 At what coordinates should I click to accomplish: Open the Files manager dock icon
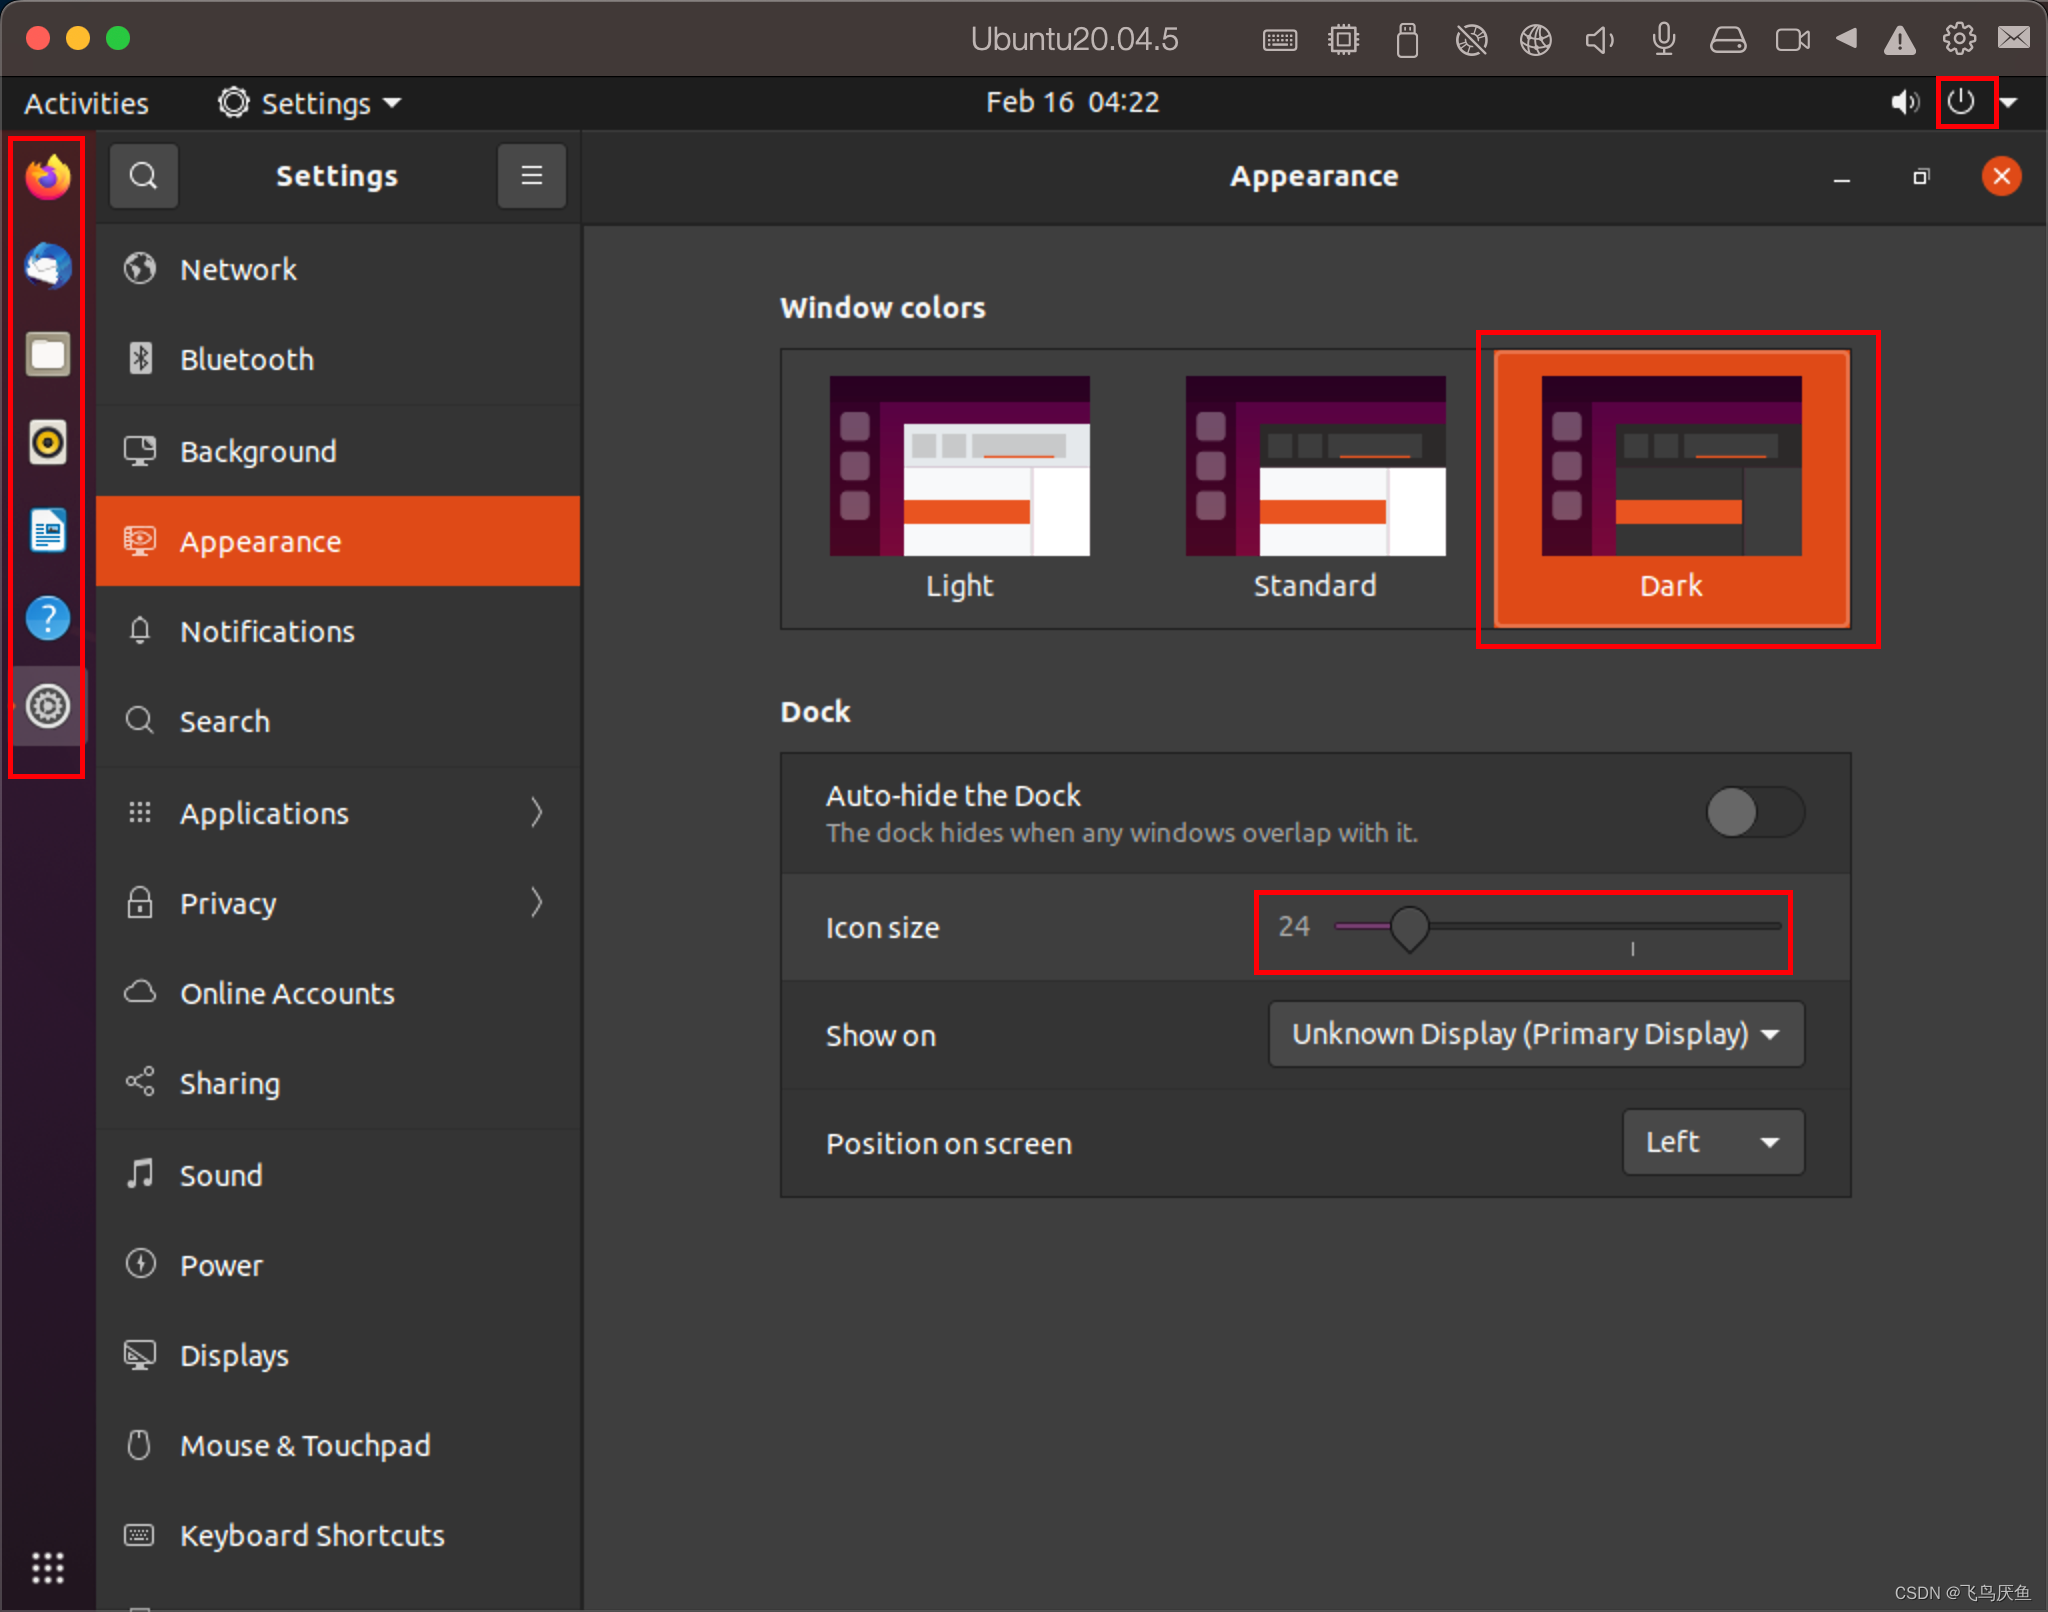tap(47, 354)
